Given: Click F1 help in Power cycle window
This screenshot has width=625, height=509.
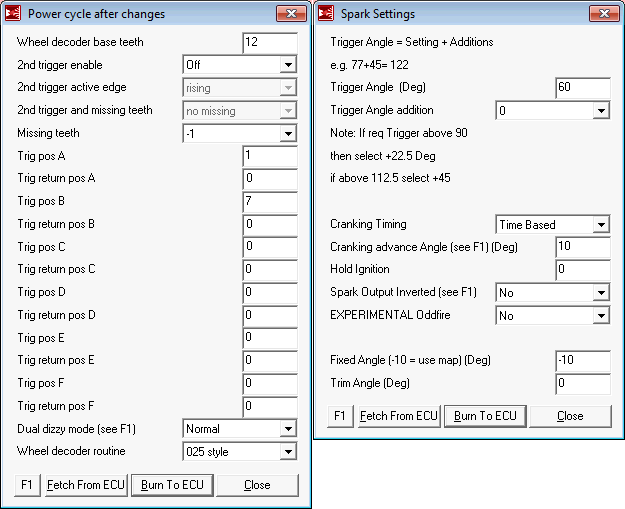Looking at the screenshot, I should click(x=27, y=485).
